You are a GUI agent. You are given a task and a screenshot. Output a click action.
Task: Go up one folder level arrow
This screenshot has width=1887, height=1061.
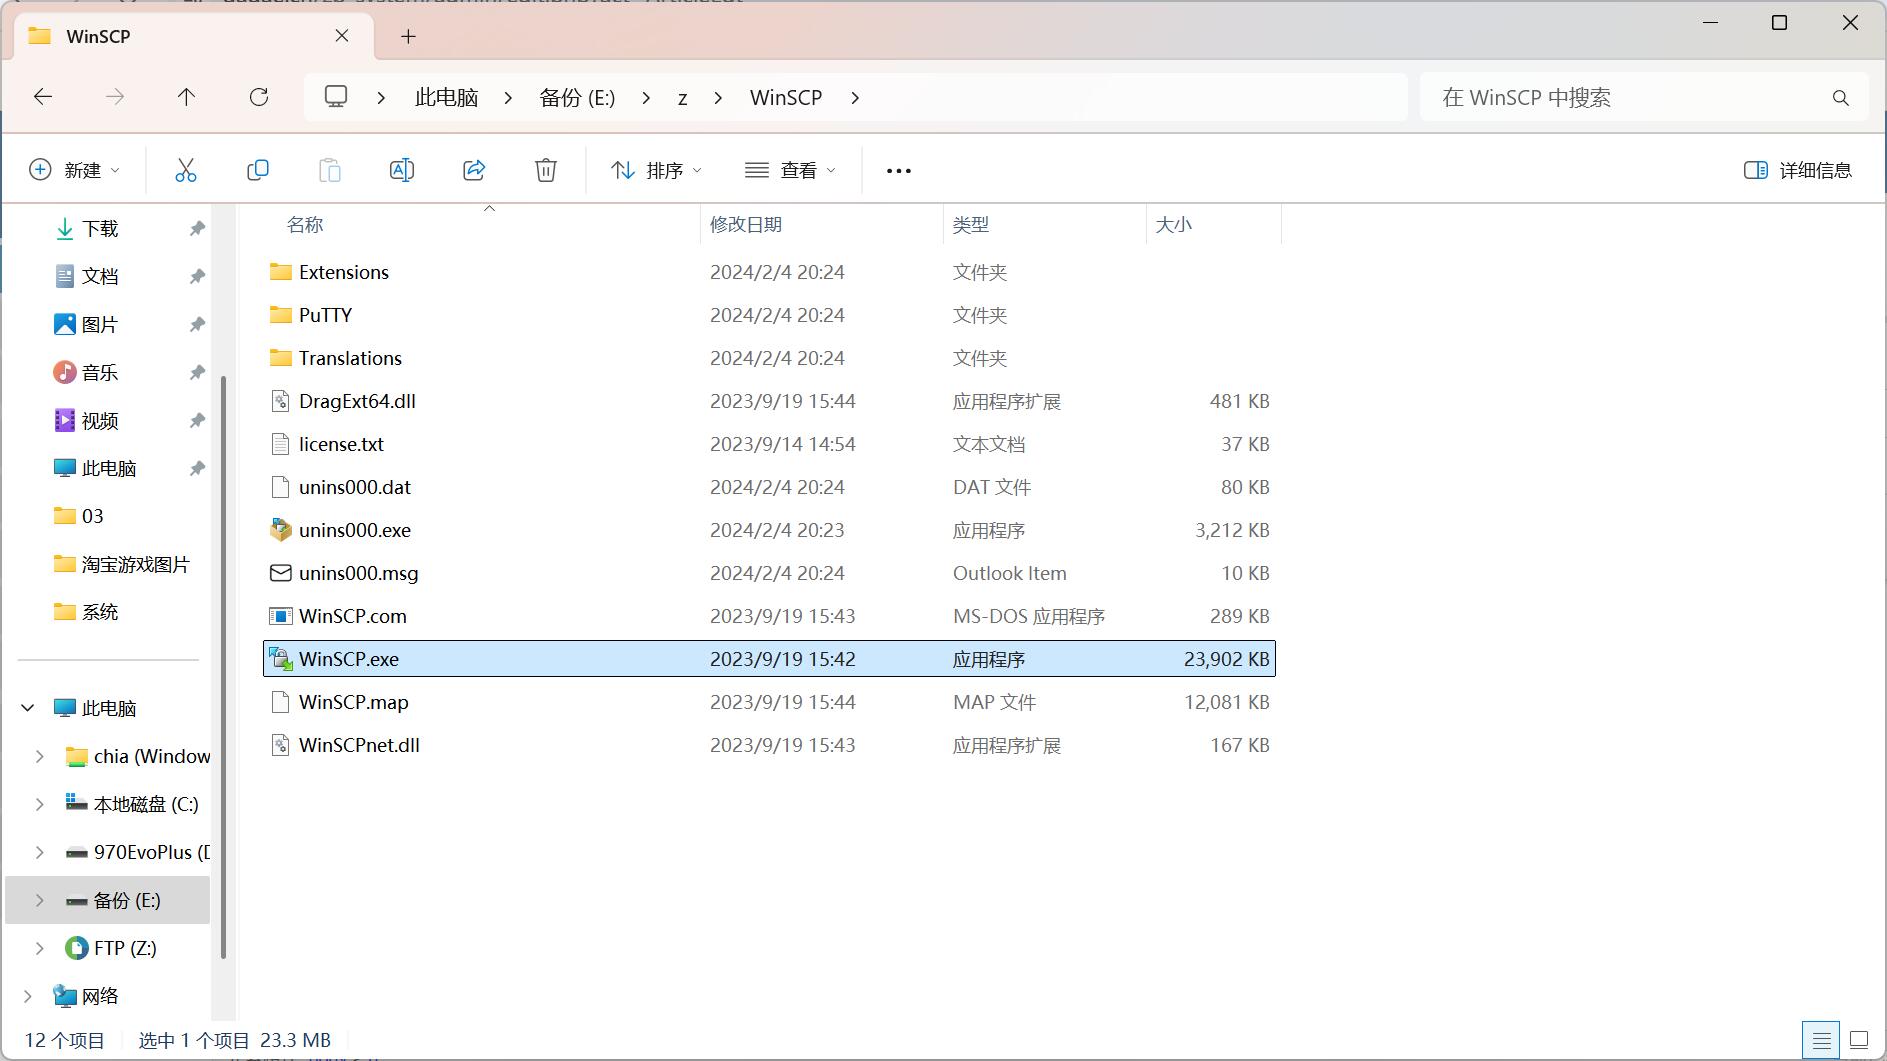tap(186, 97)
